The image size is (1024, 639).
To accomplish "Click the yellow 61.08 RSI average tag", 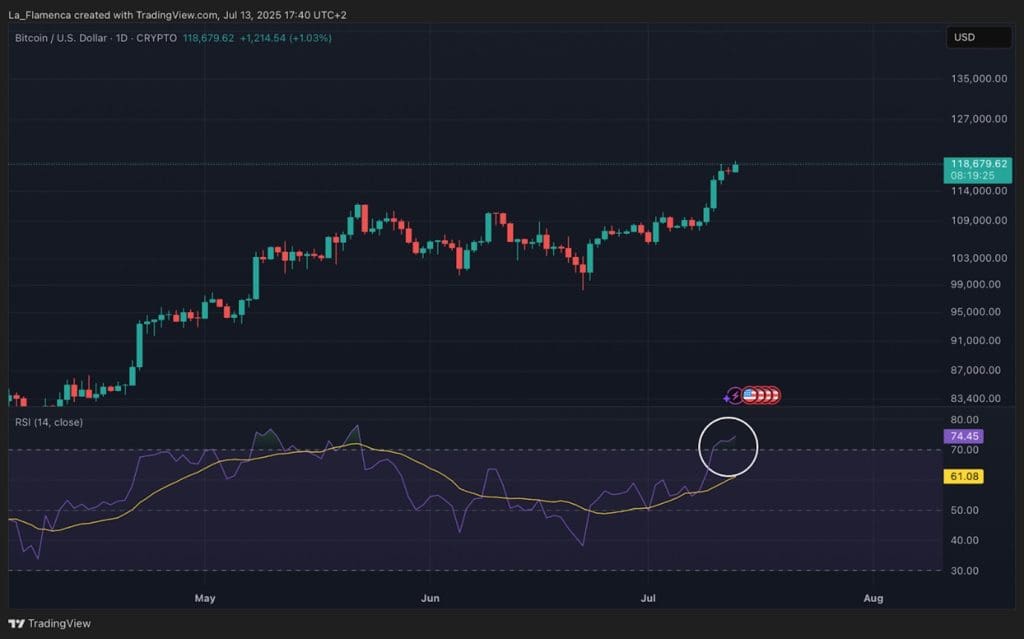I will [964, 476].
